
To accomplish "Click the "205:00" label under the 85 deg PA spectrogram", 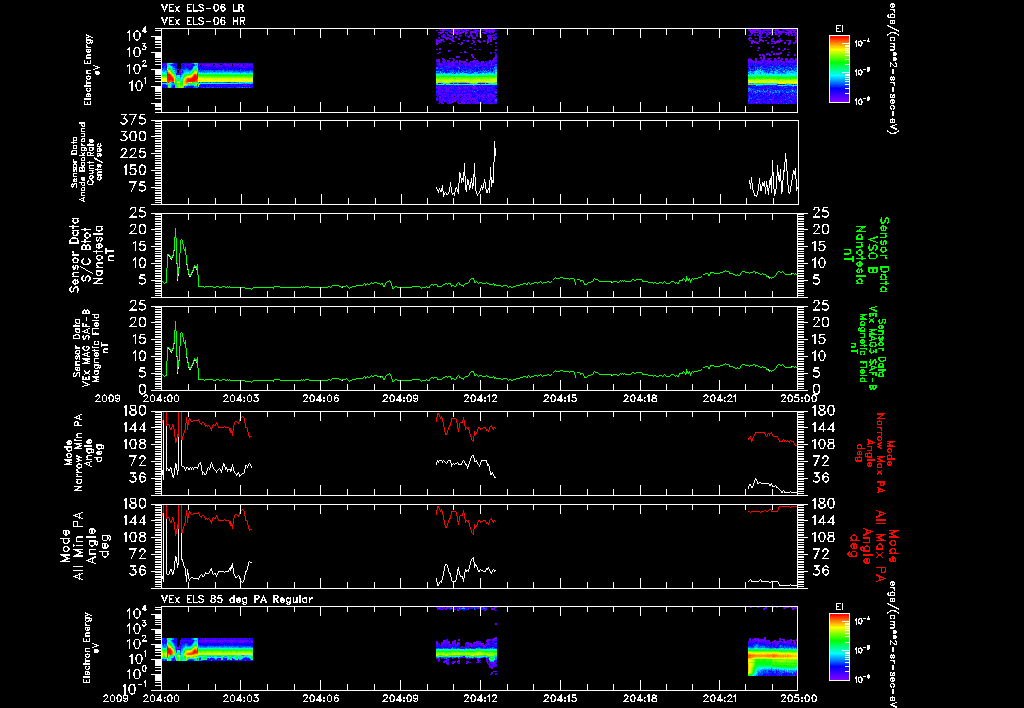I will (799, 698).
